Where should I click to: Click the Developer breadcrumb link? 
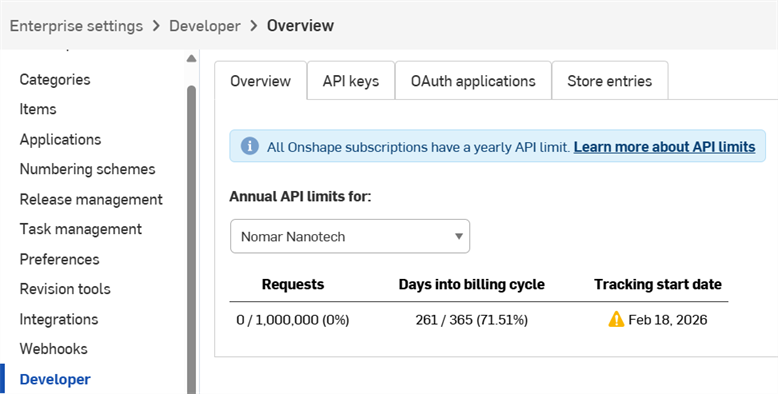[205, 25]
